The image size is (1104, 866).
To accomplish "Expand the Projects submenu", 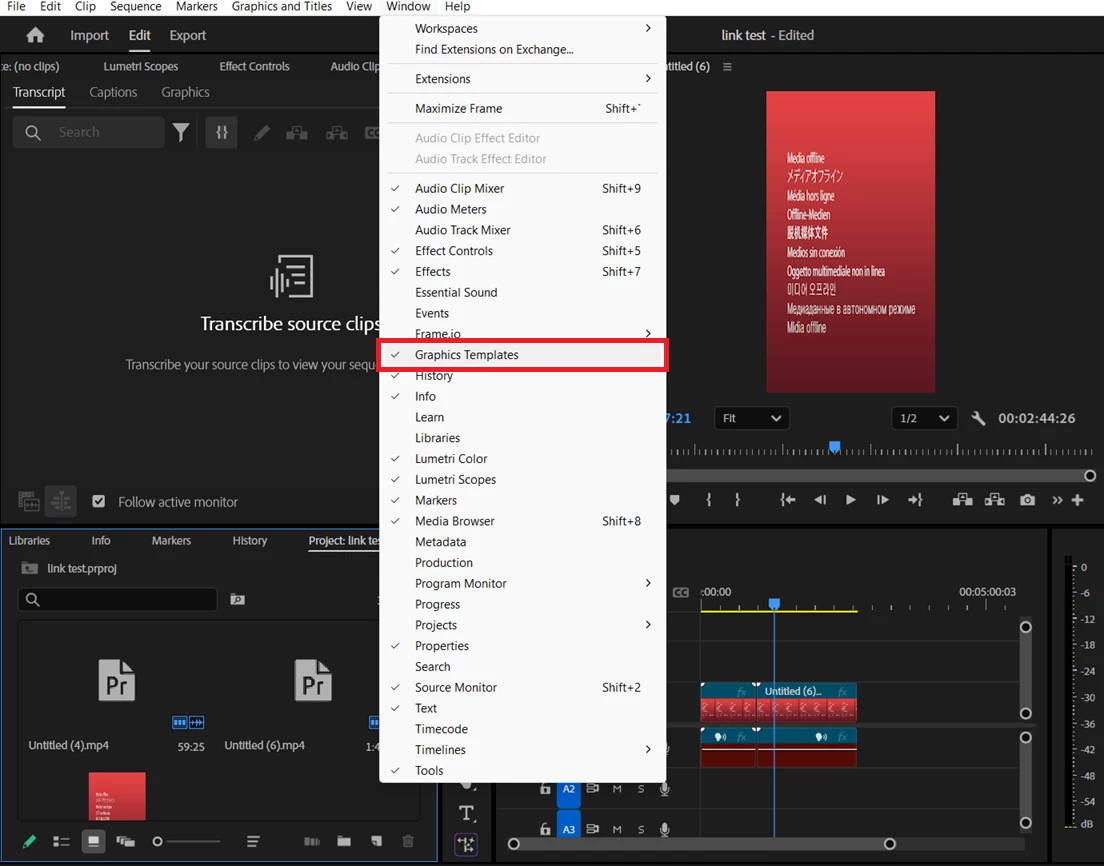I will click(522, 625).
